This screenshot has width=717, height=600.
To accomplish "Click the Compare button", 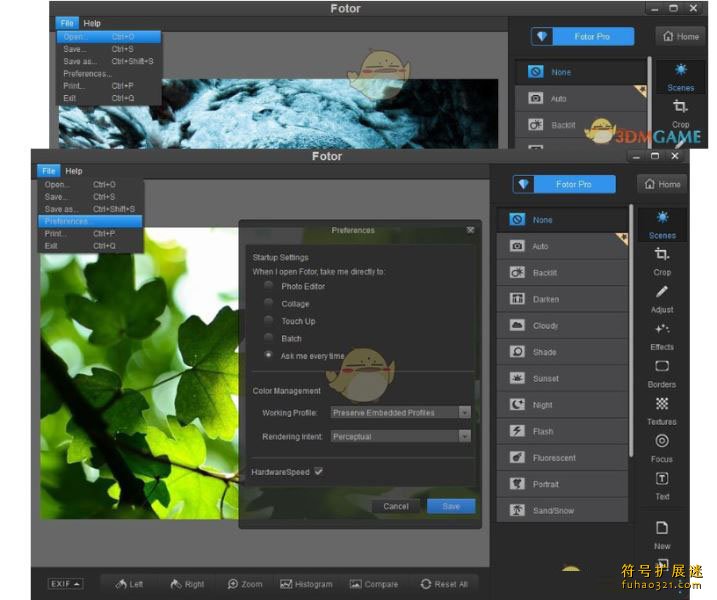I will tap(374, 584).
